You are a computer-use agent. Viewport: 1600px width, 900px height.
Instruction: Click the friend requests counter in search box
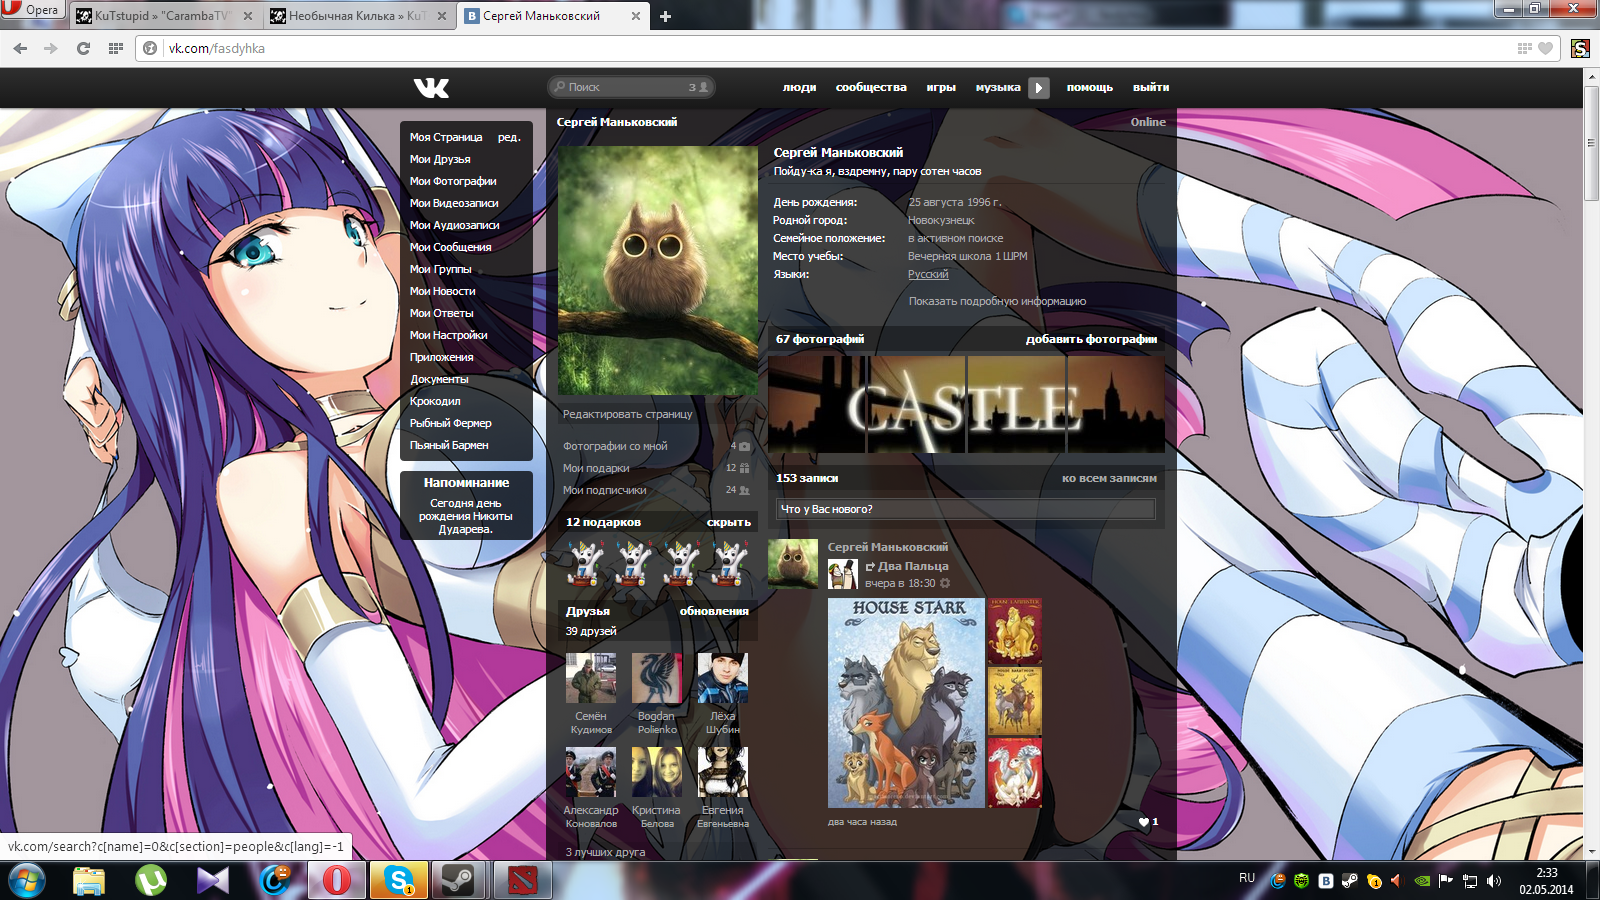698,87
